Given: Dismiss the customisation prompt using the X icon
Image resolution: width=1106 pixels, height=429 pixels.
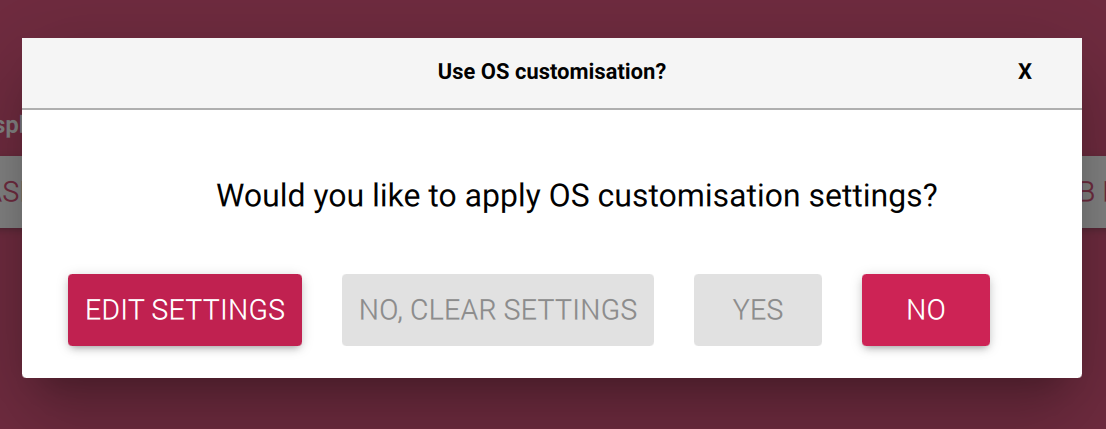Looking at the screenshot, I should (x=1025, y=72).
